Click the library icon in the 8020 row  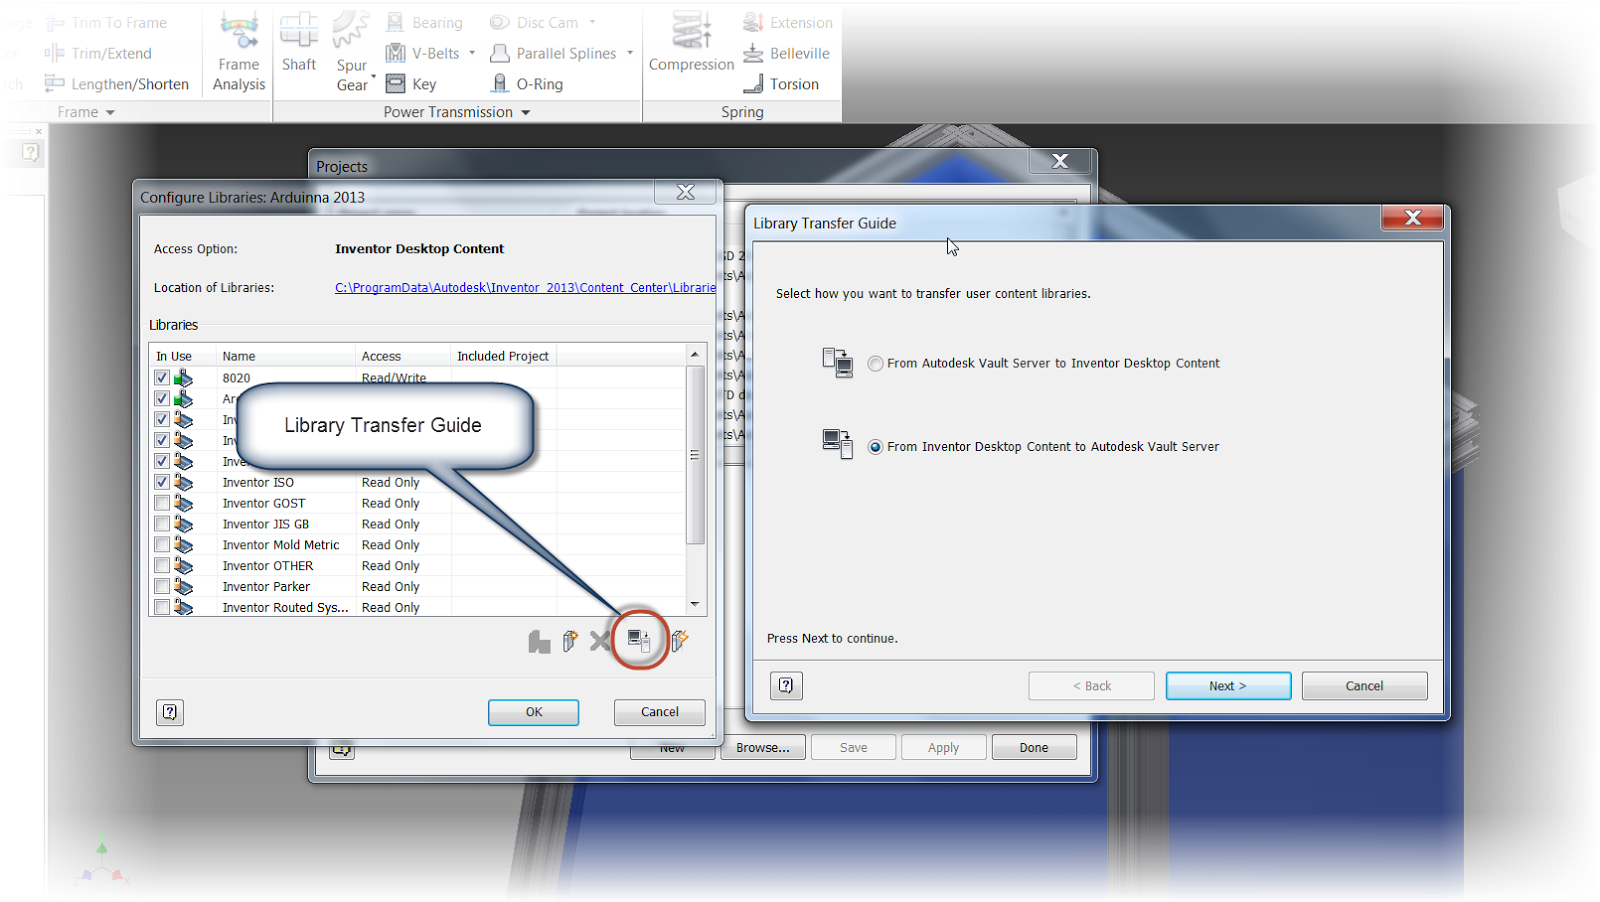183,378
